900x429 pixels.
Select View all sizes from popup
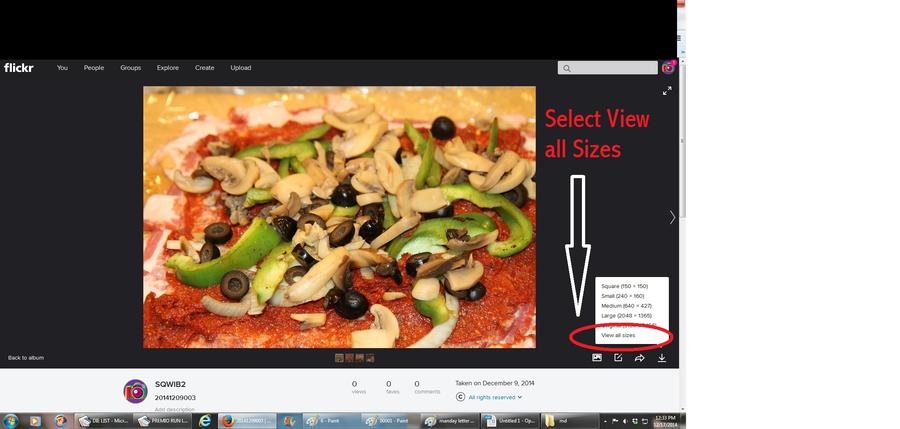click(618, 335)
